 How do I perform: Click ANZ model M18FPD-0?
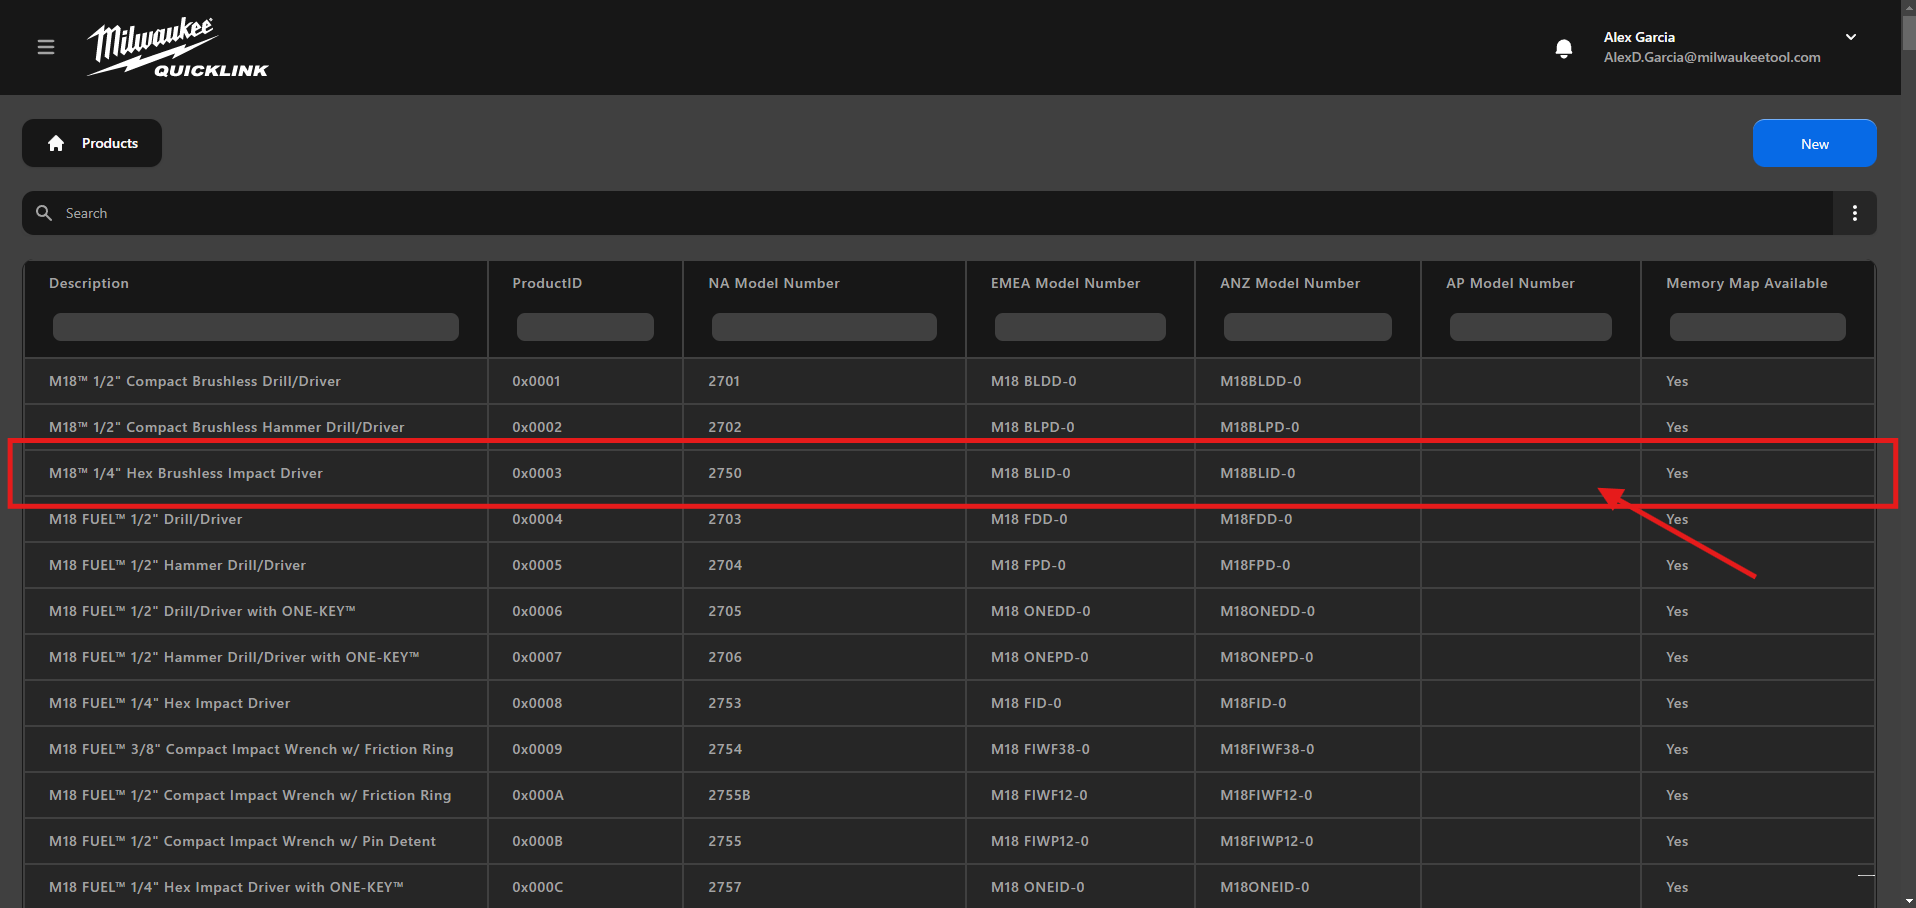pos(1255,565)
